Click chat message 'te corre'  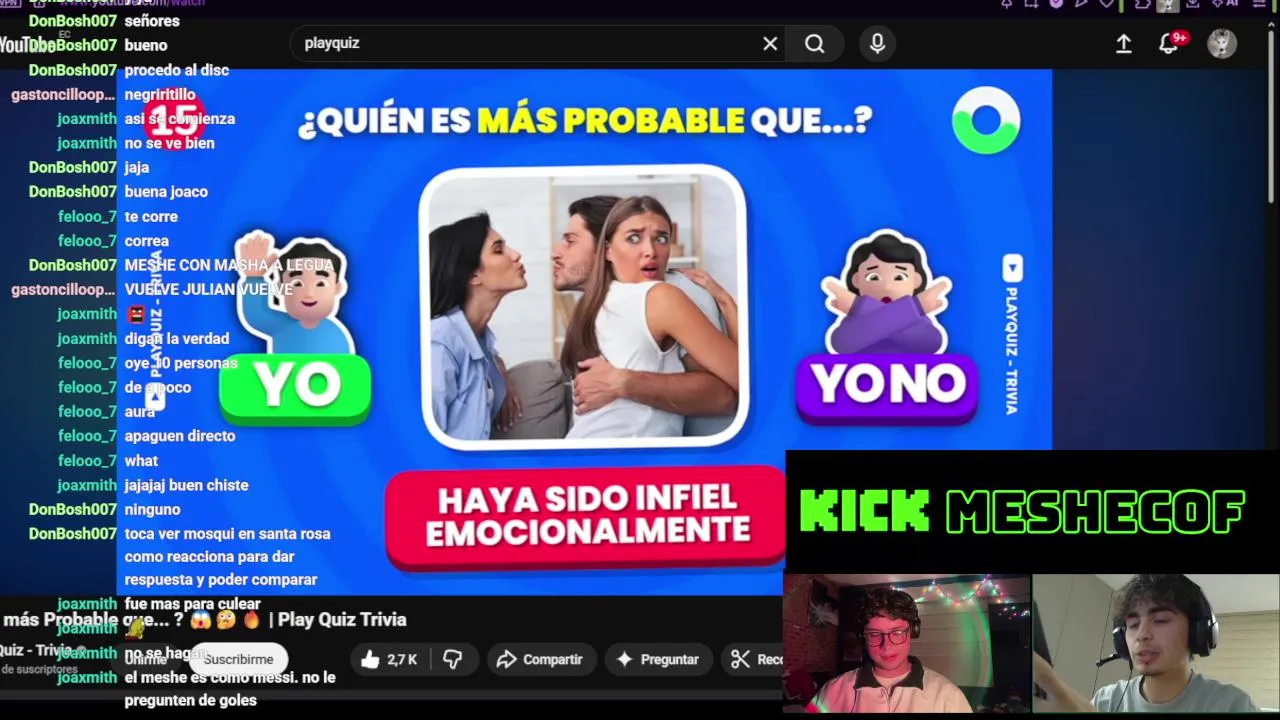pyautogui.click(x=151, y=216)
